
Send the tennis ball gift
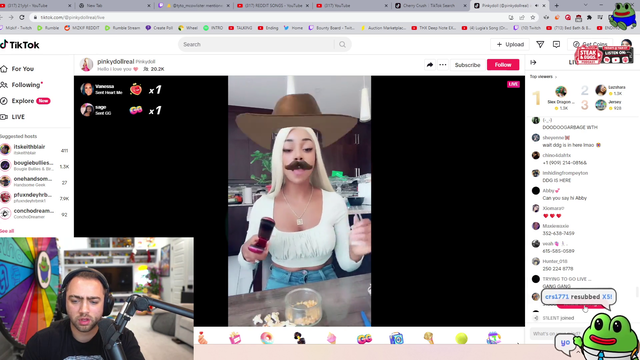point(461,338)
